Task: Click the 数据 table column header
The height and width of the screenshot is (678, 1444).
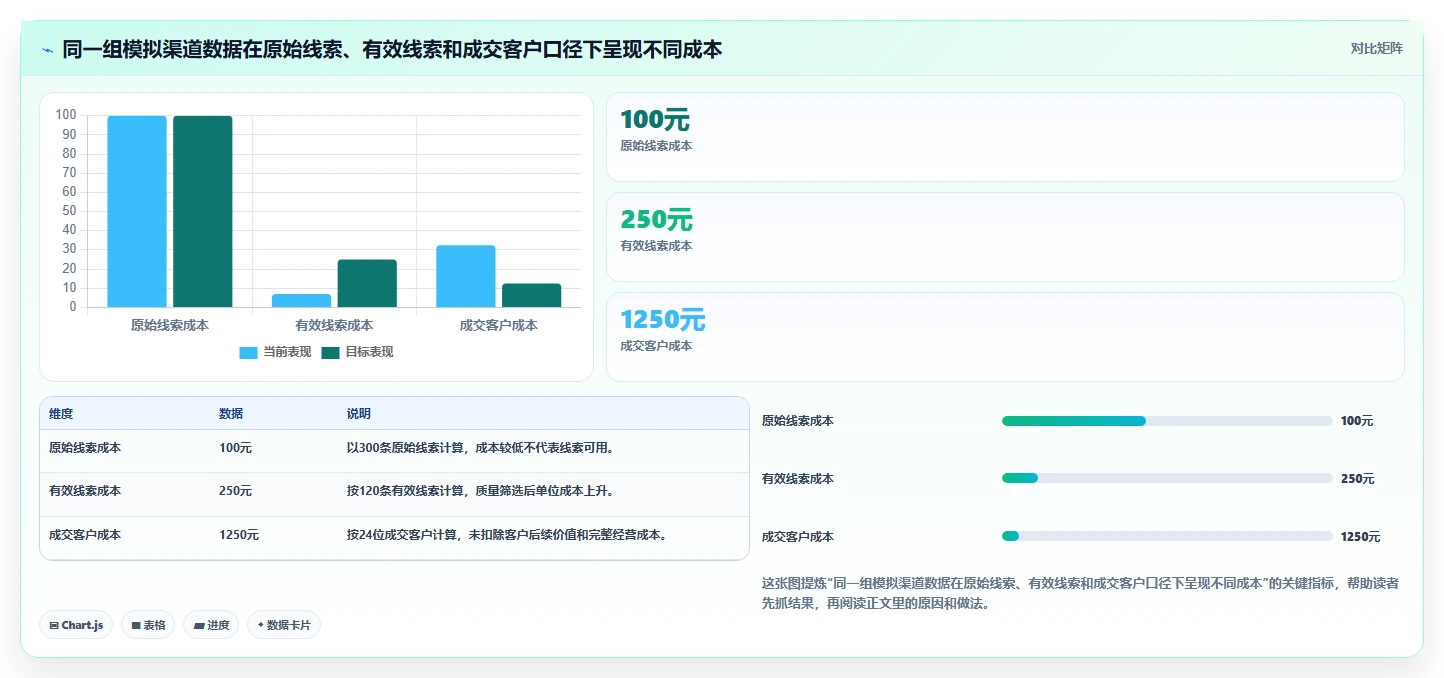Action: pyautogui.click(x=231, y=414)
